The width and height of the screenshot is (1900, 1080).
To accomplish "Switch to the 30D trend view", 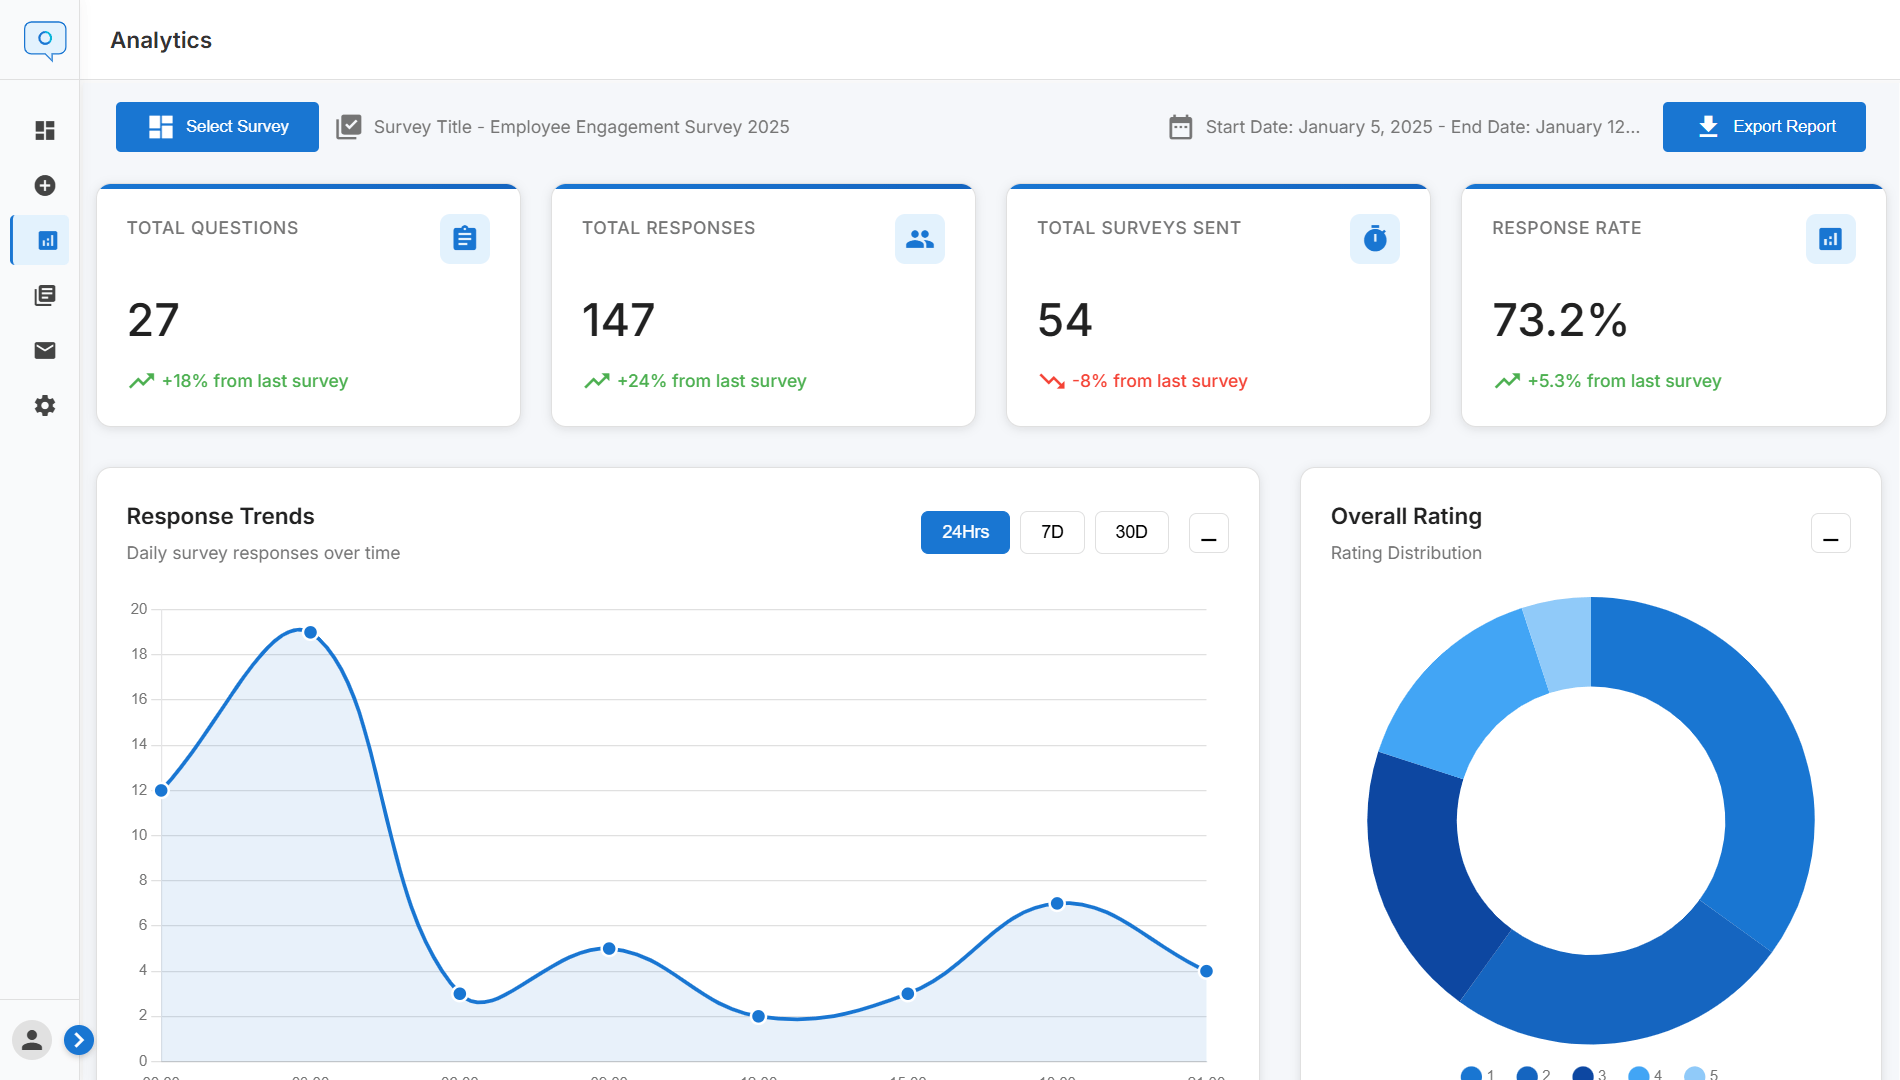I will point(1131,532).
